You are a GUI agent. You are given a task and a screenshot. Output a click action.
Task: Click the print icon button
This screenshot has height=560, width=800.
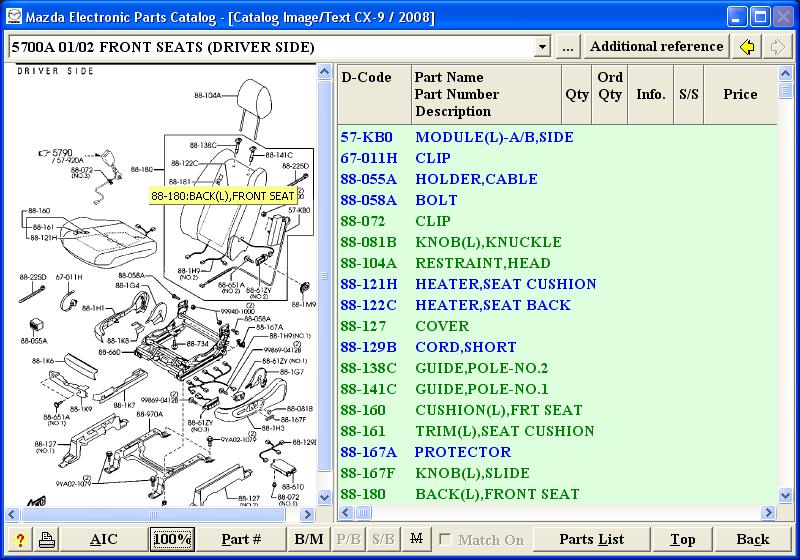[47, 539]
